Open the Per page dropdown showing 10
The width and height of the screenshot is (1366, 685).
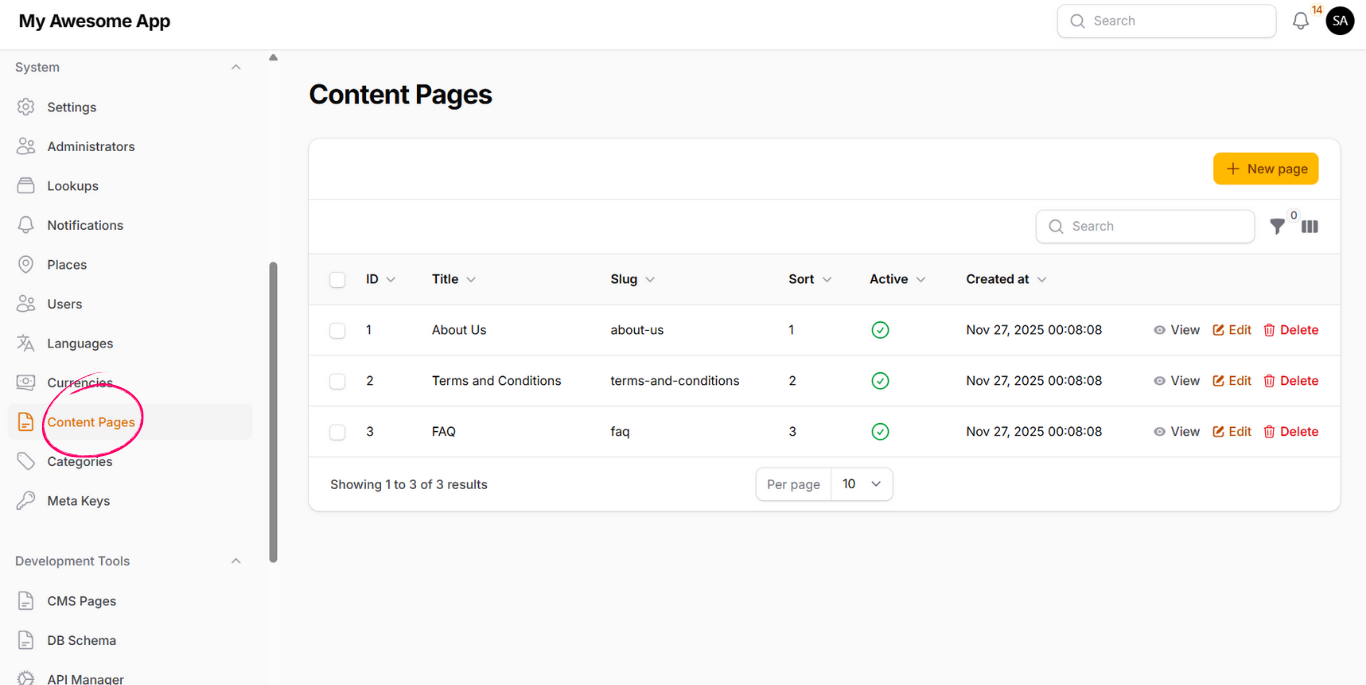[862, 484]
